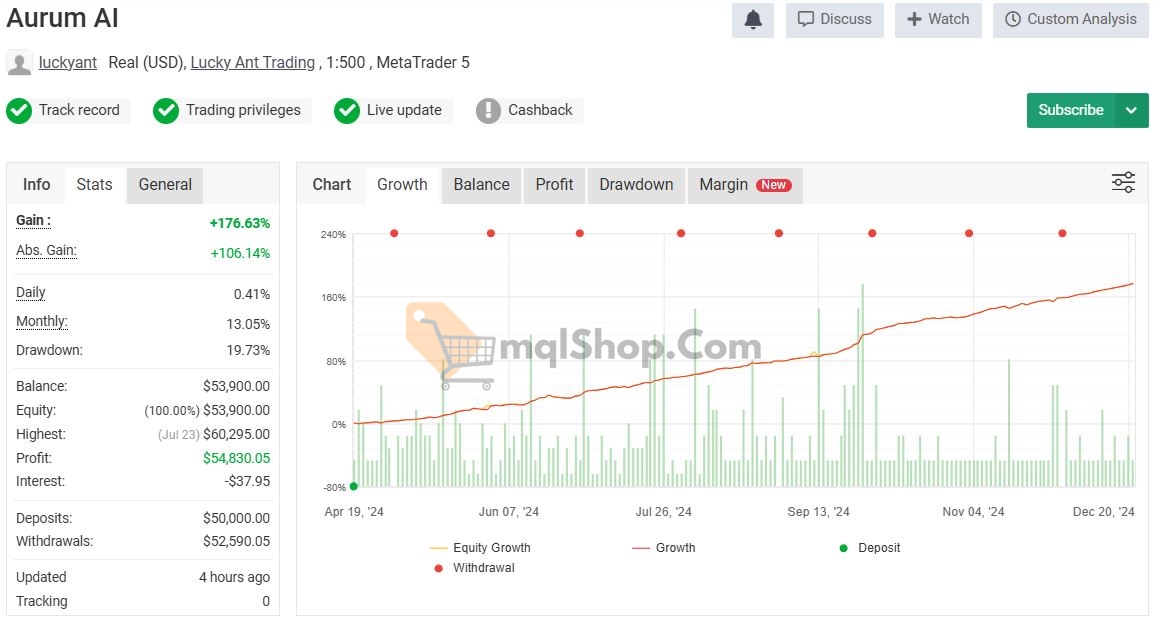Click the bell notification icon
The image size is (1160, 627).
point(753,20)
